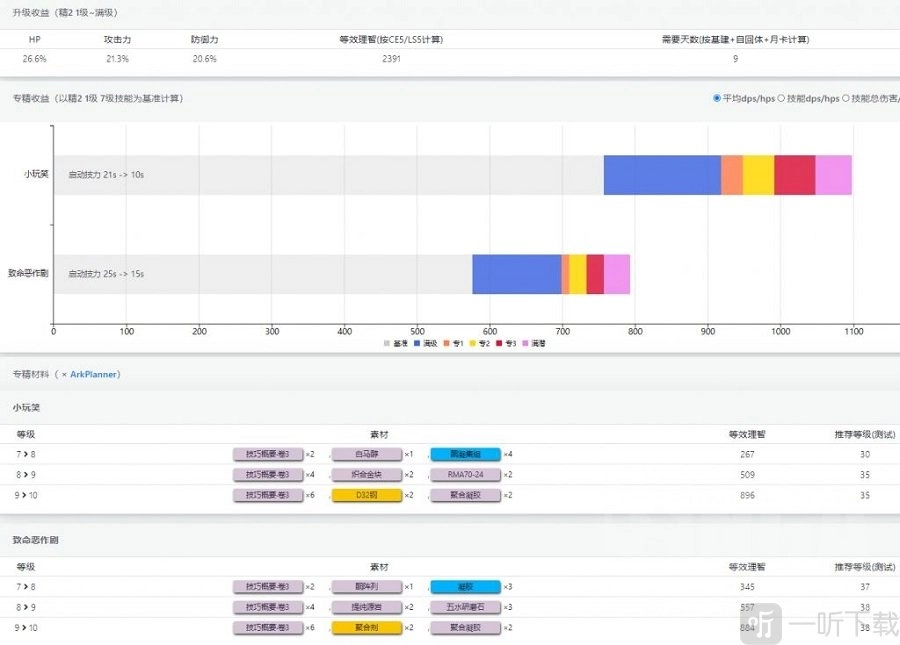The image size is (900, 645).
Task: Click the 专1 orange legend marker
Action: [446, 343]
